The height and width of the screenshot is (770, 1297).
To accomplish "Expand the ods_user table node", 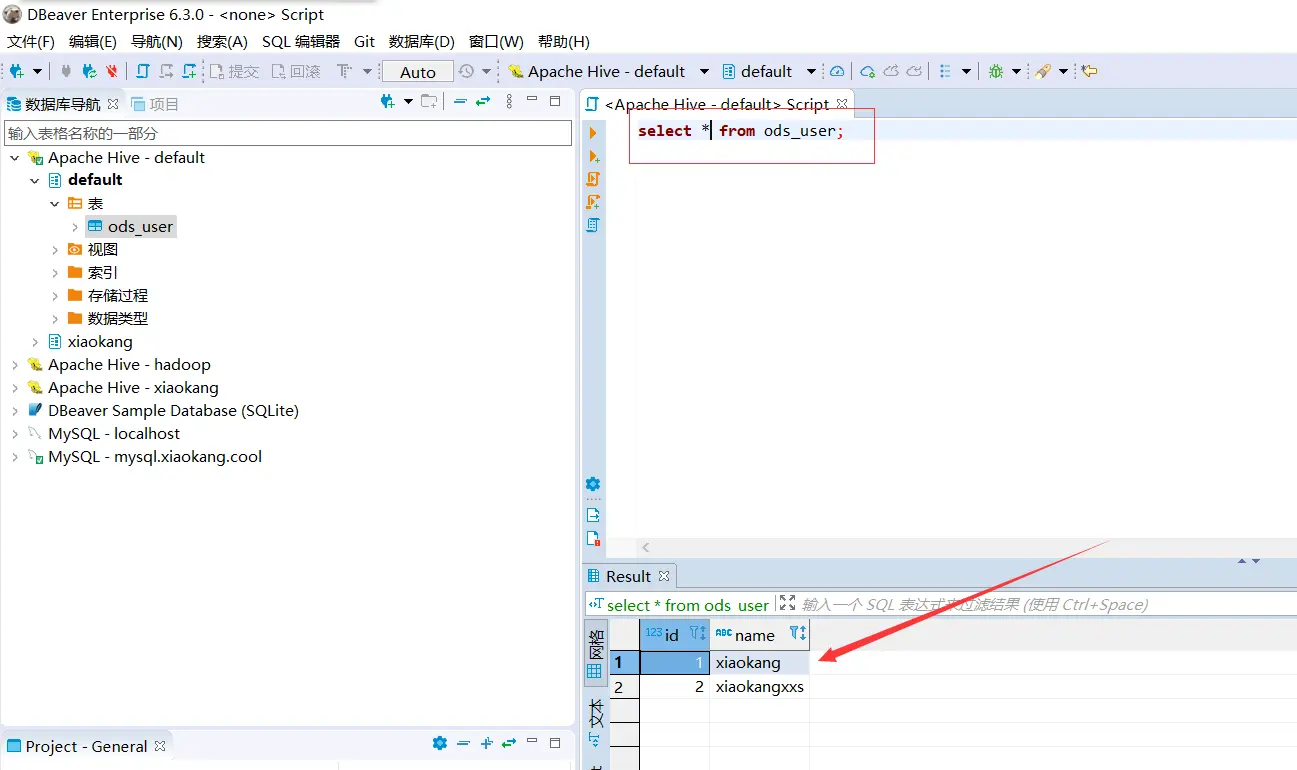I will pos(75,227).
